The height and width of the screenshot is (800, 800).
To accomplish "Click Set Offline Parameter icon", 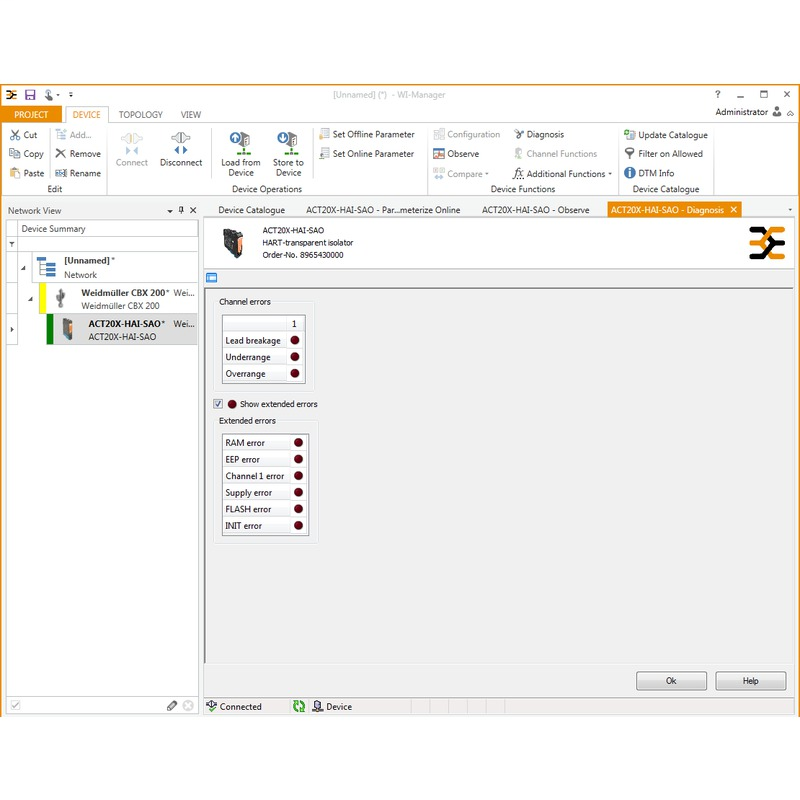I will 324,134.
